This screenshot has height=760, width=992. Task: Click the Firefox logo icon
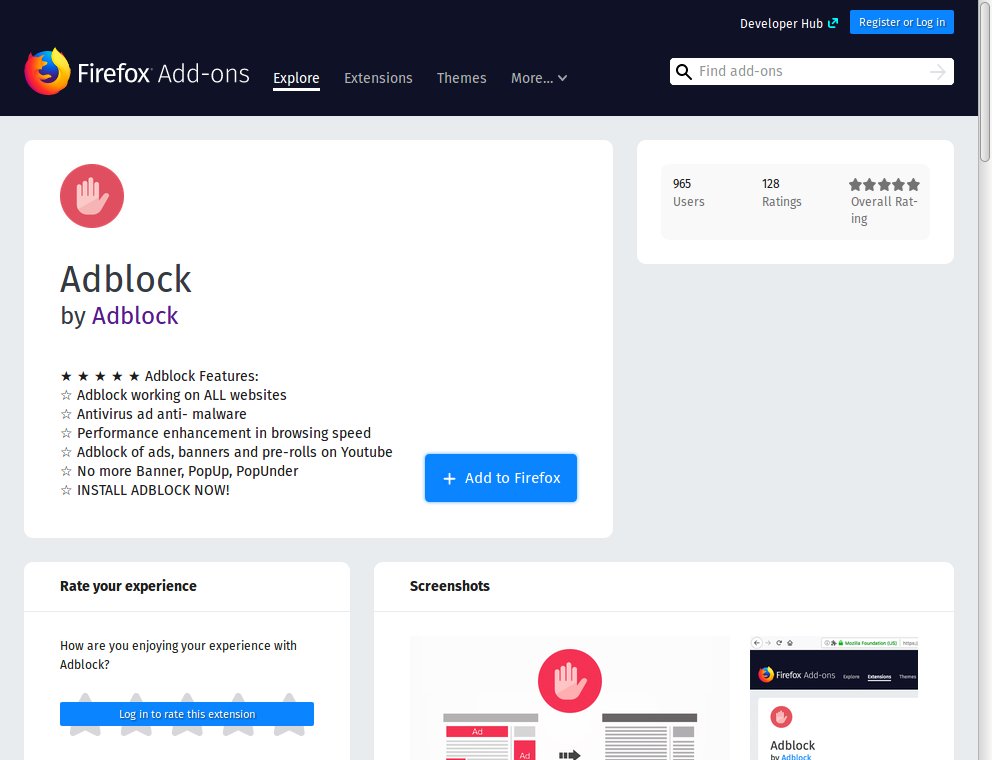tap(47, 72)
